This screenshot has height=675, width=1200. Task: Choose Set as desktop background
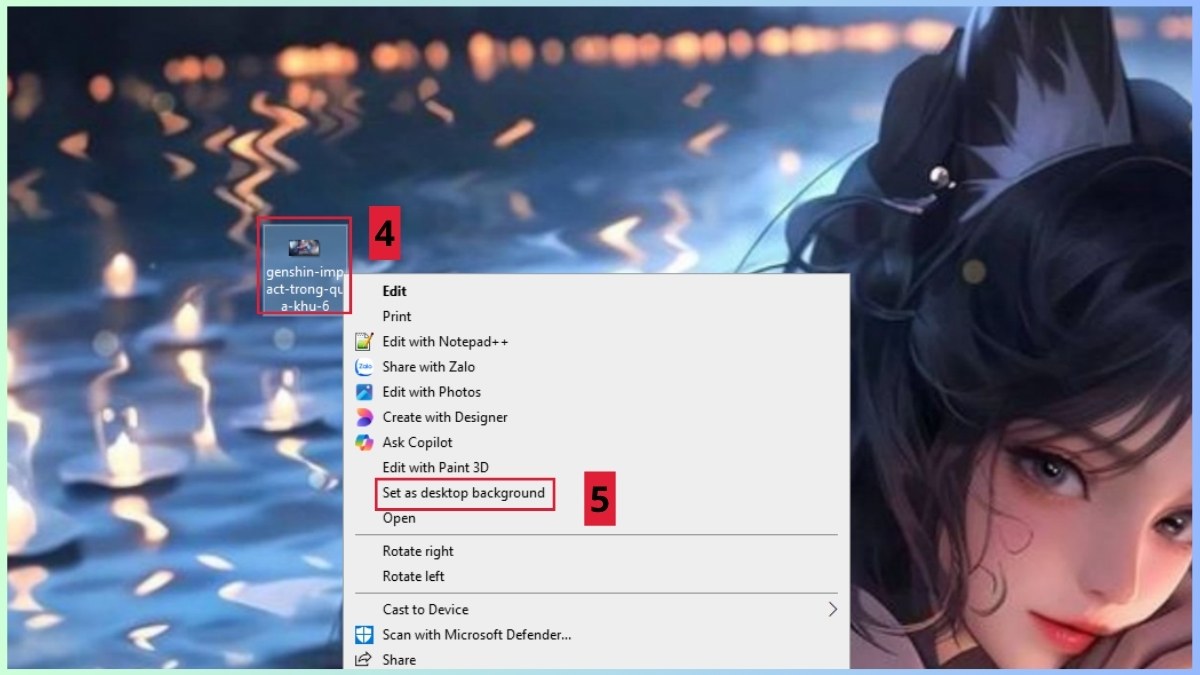coord(463,493)
